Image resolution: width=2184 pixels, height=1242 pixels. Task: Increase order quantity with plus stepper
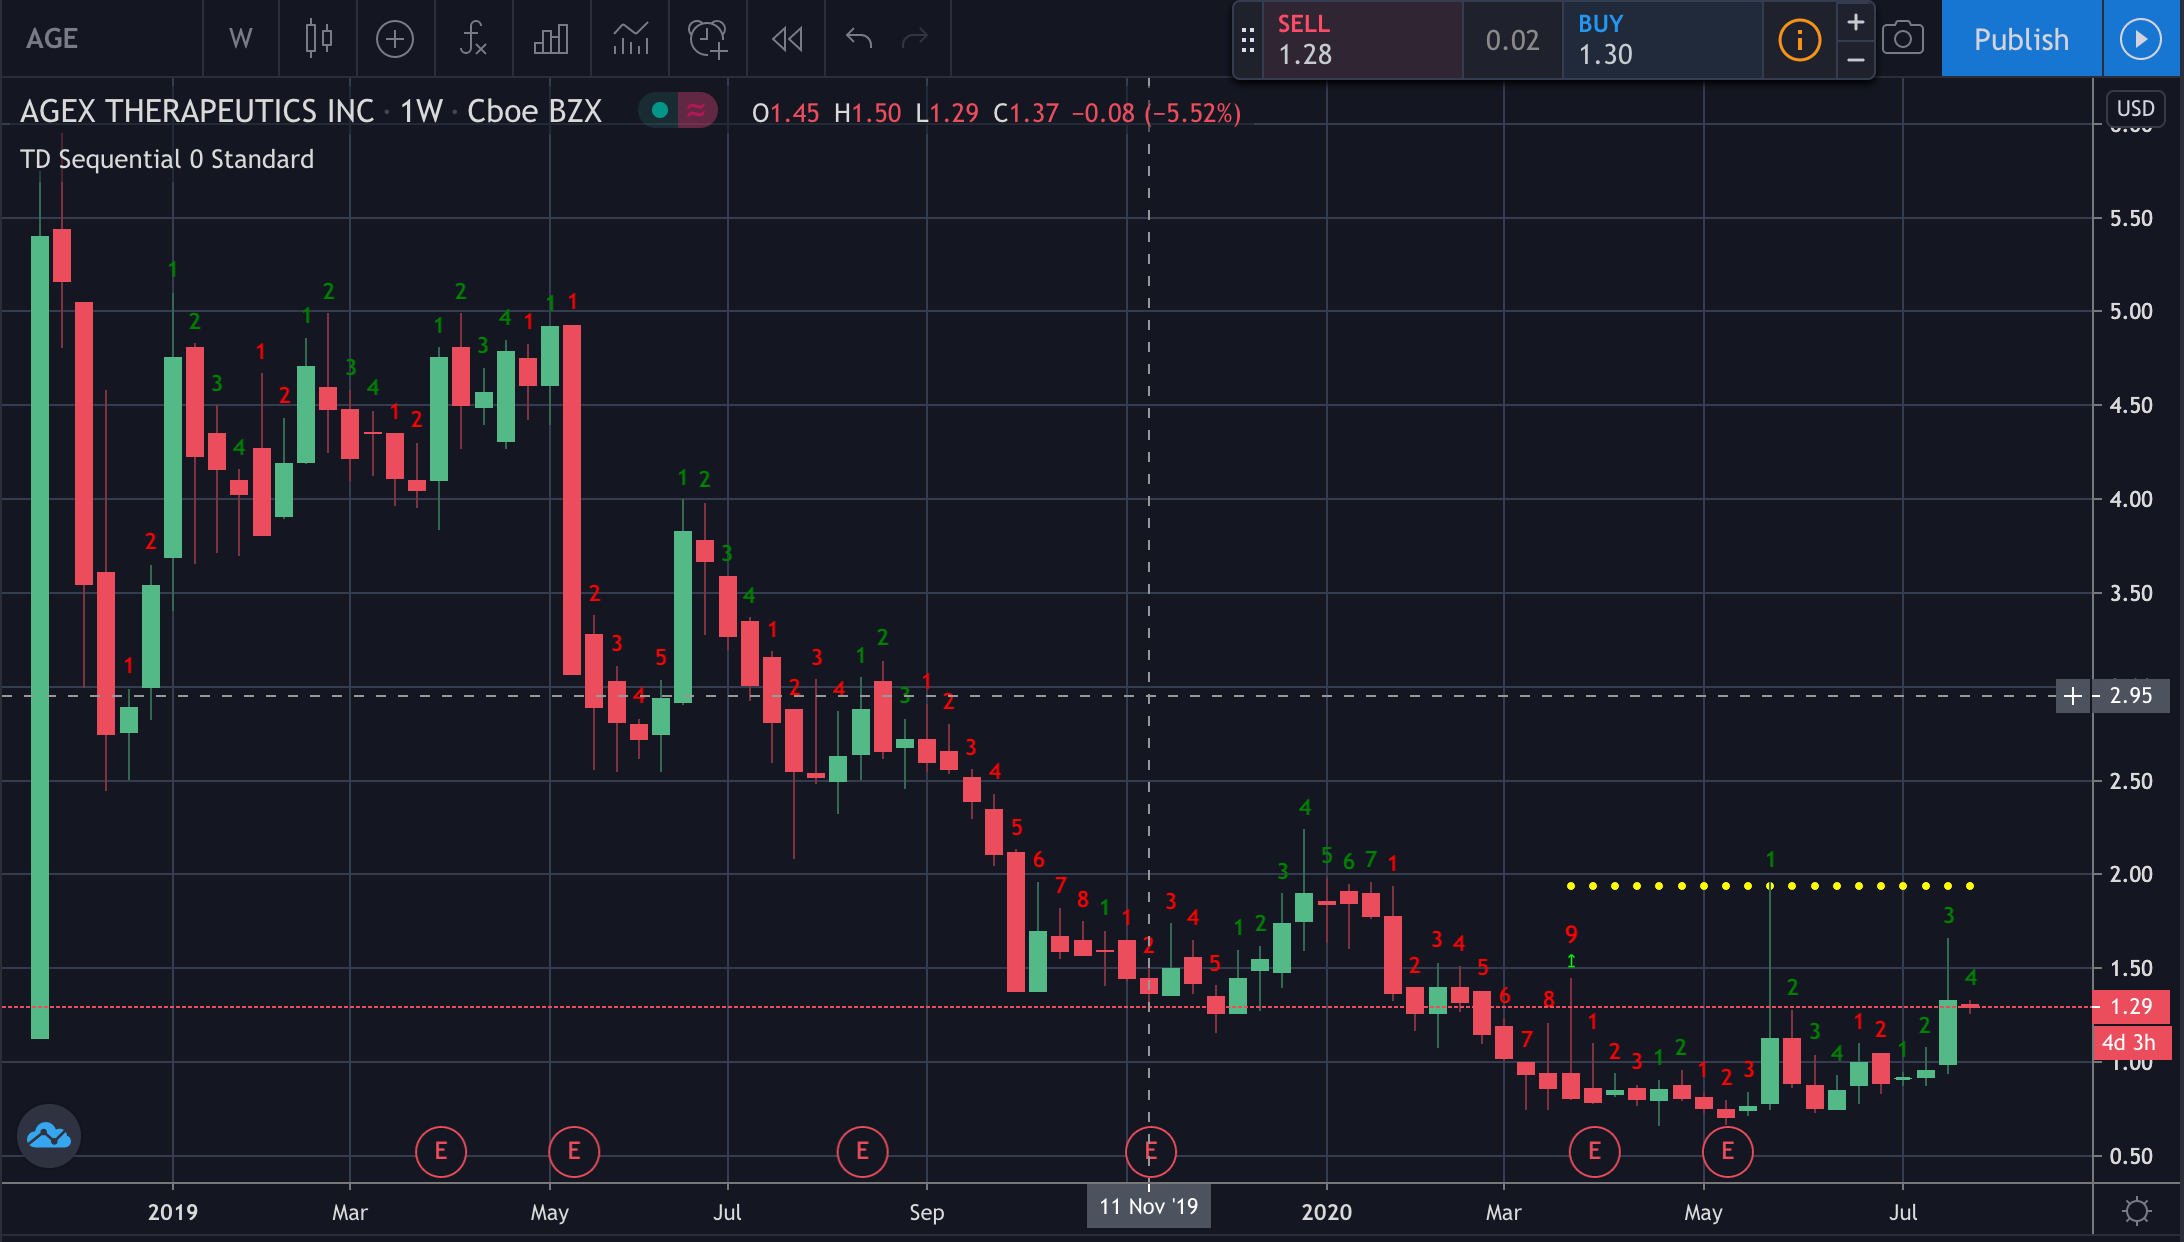(1855, 22)
